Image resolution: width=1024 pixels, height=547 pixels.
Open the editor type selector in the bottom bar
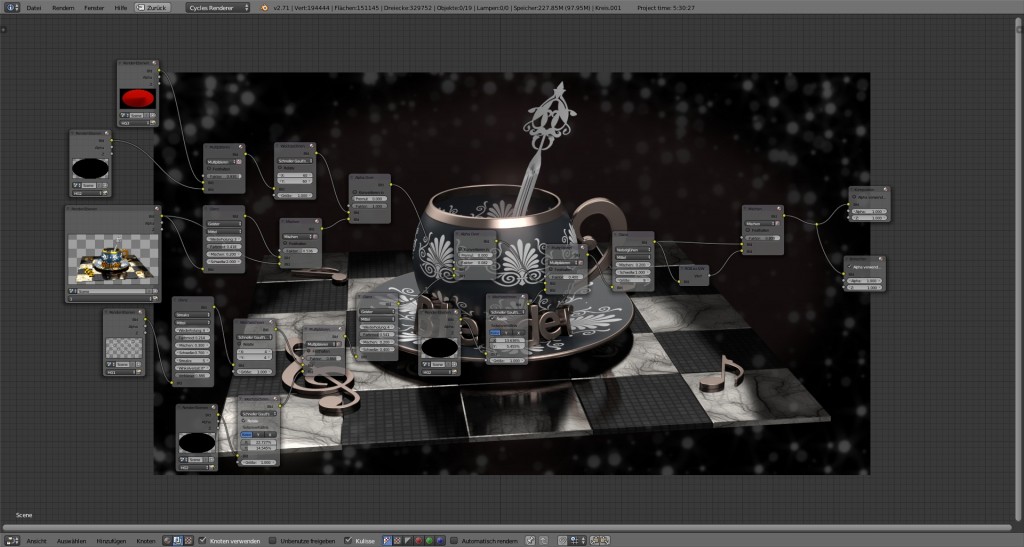click(12, 540)
